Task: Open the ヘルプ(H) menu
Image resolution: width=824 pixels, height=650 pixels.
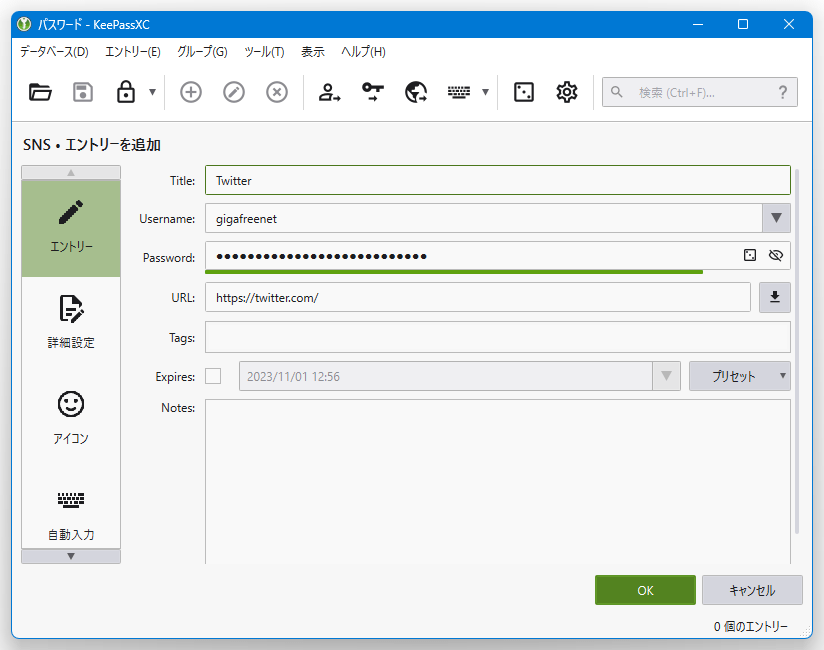Action: pos(363,51)
